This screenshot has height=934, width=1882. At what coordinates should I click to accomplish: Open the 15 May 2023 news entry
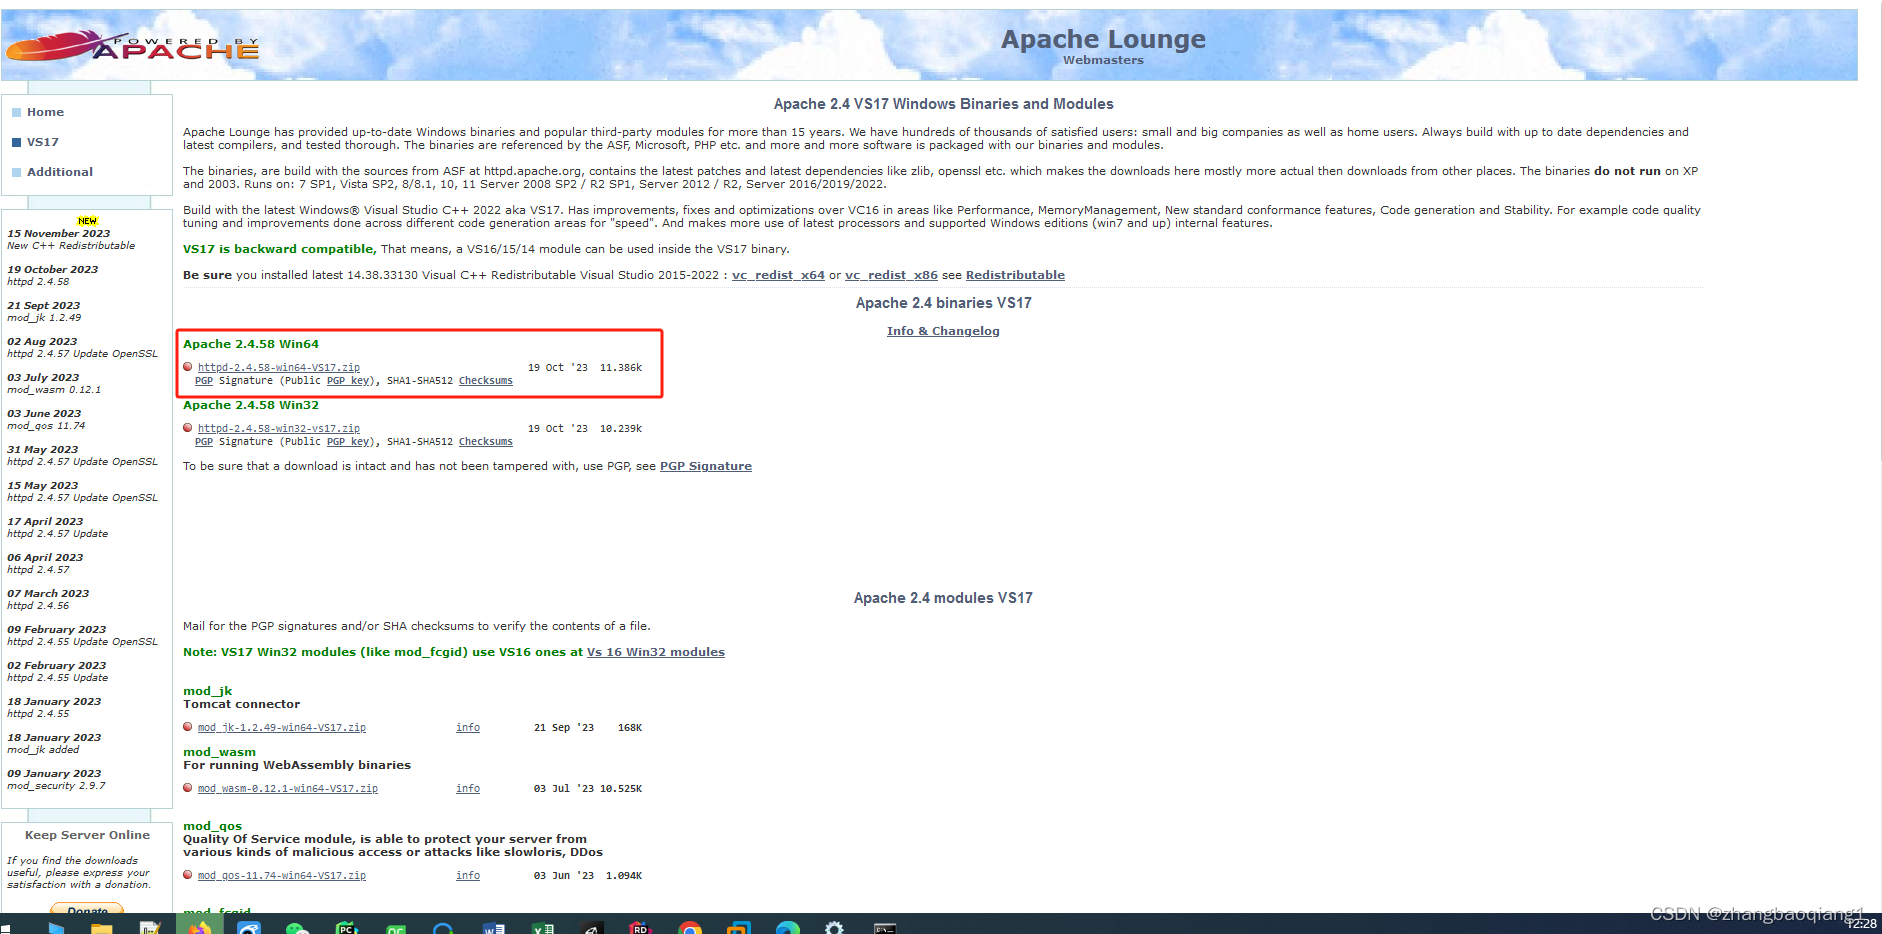(x=82, y=491)
